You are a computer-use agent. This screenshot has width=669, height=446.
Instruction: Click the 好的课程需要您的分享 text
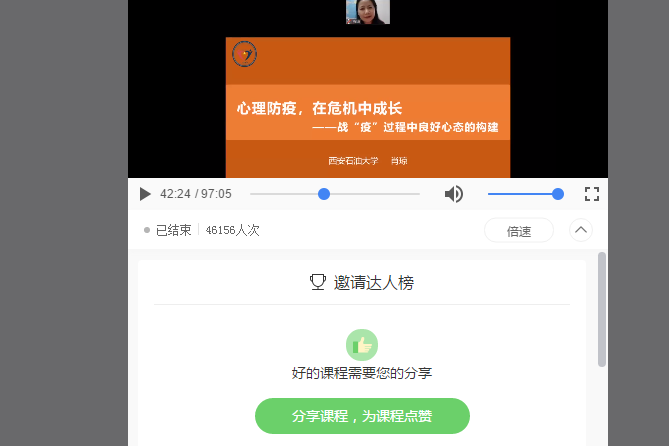362,373
